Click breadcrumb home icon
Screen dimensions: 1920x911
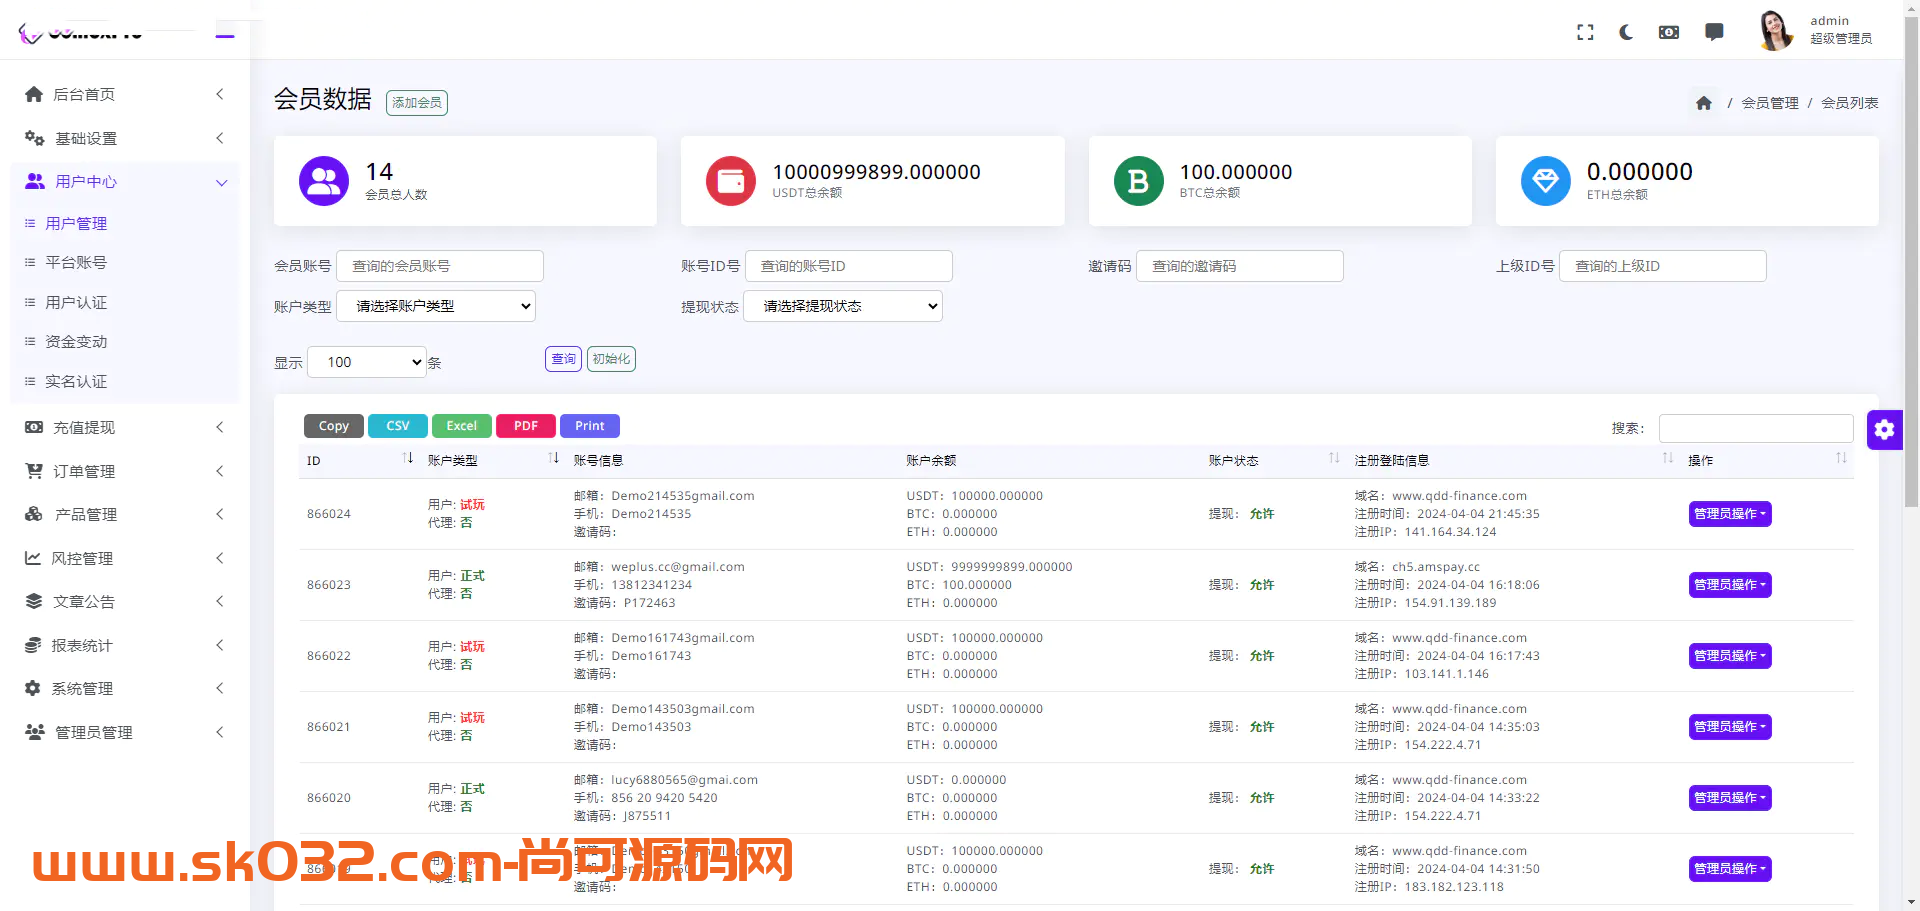point(1704,103)
